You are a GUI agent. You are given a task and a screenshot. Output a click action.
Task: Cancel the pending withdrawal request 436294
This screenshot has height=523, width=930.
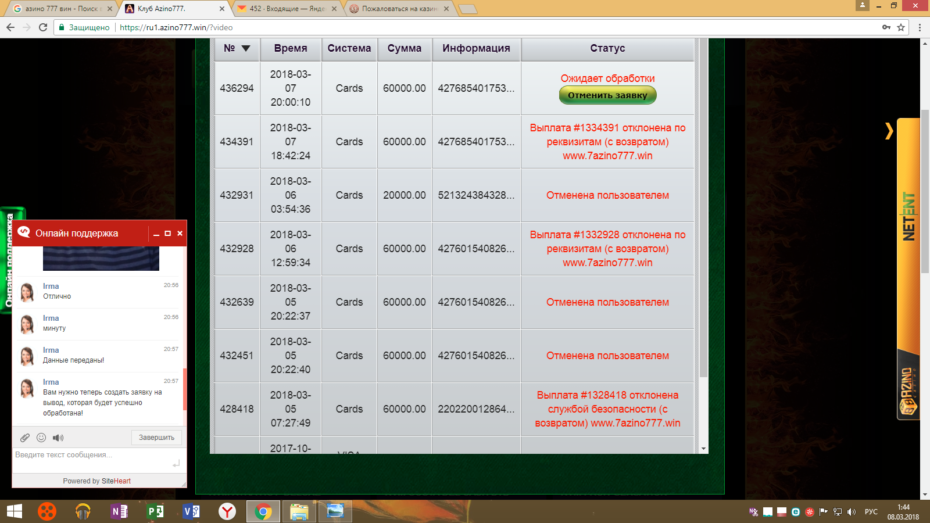coord(607,95)
